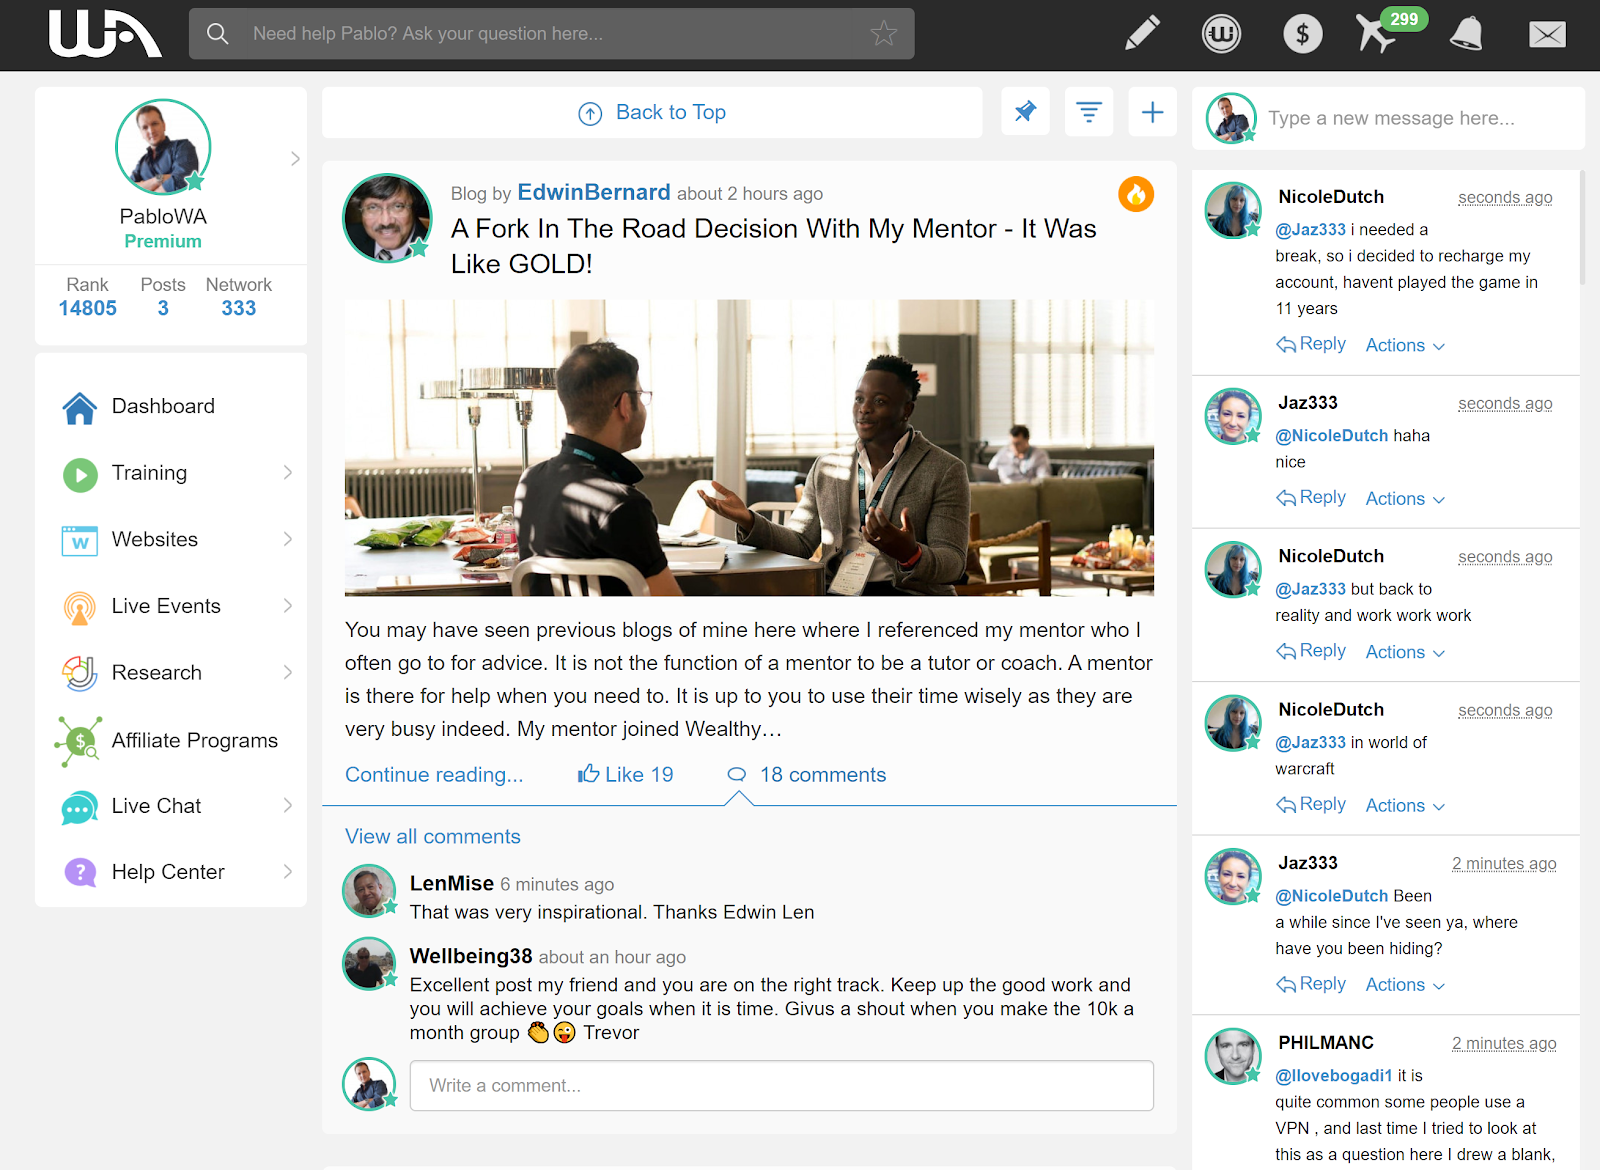Image resolution: width=1600 pixels, height=1170 pixels.
Task: Click the search magnifier icon
Action: [217, 34]
